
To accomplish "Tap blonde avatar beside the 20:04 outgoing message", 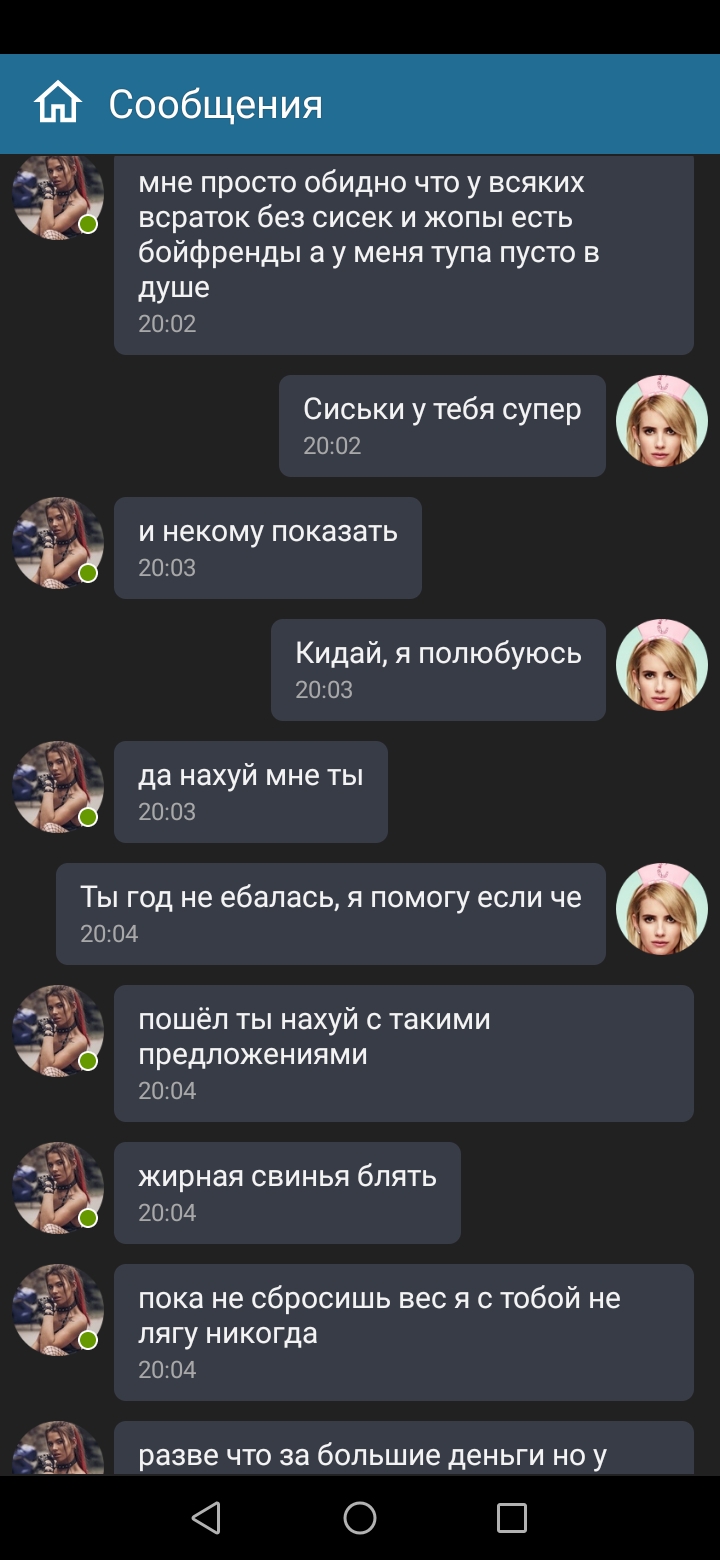I will [x=662, y=909].
